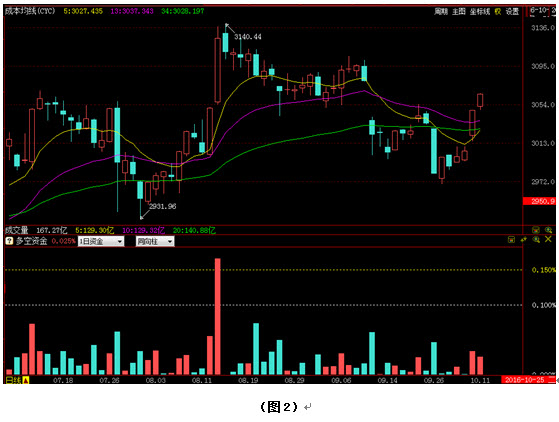The width and height of the screenshot is (559, 422).
Task: Zoom the 多空资金 indicator panel
Action: pyautogui.click(x=536, y=240)
